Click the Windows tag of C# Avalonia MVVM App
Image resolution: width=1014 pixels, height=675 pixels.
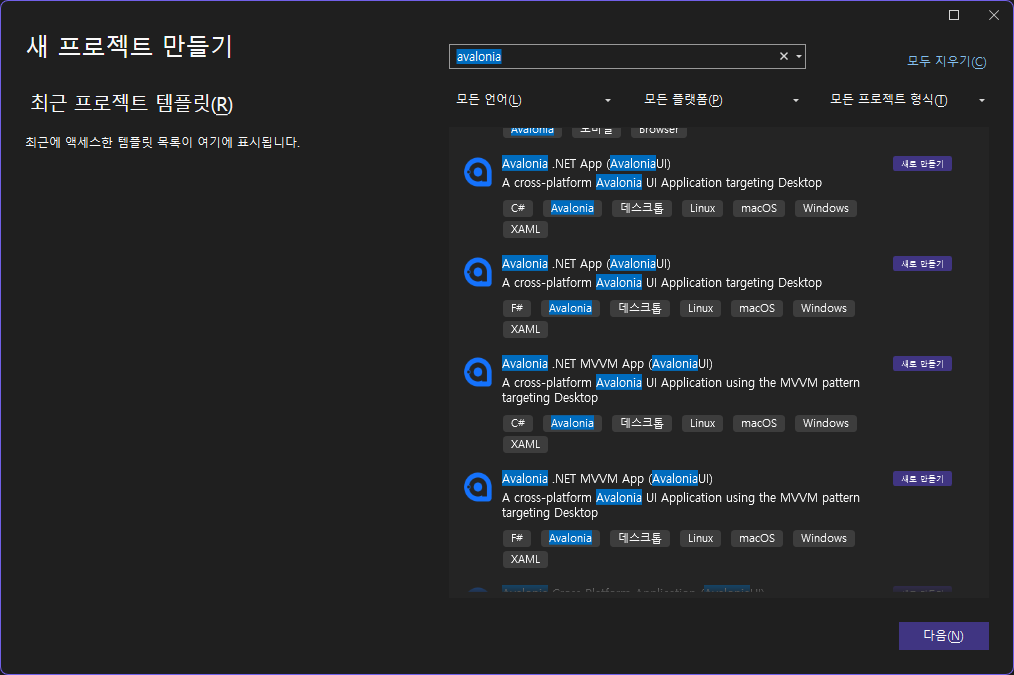click(x=826, y=423)
